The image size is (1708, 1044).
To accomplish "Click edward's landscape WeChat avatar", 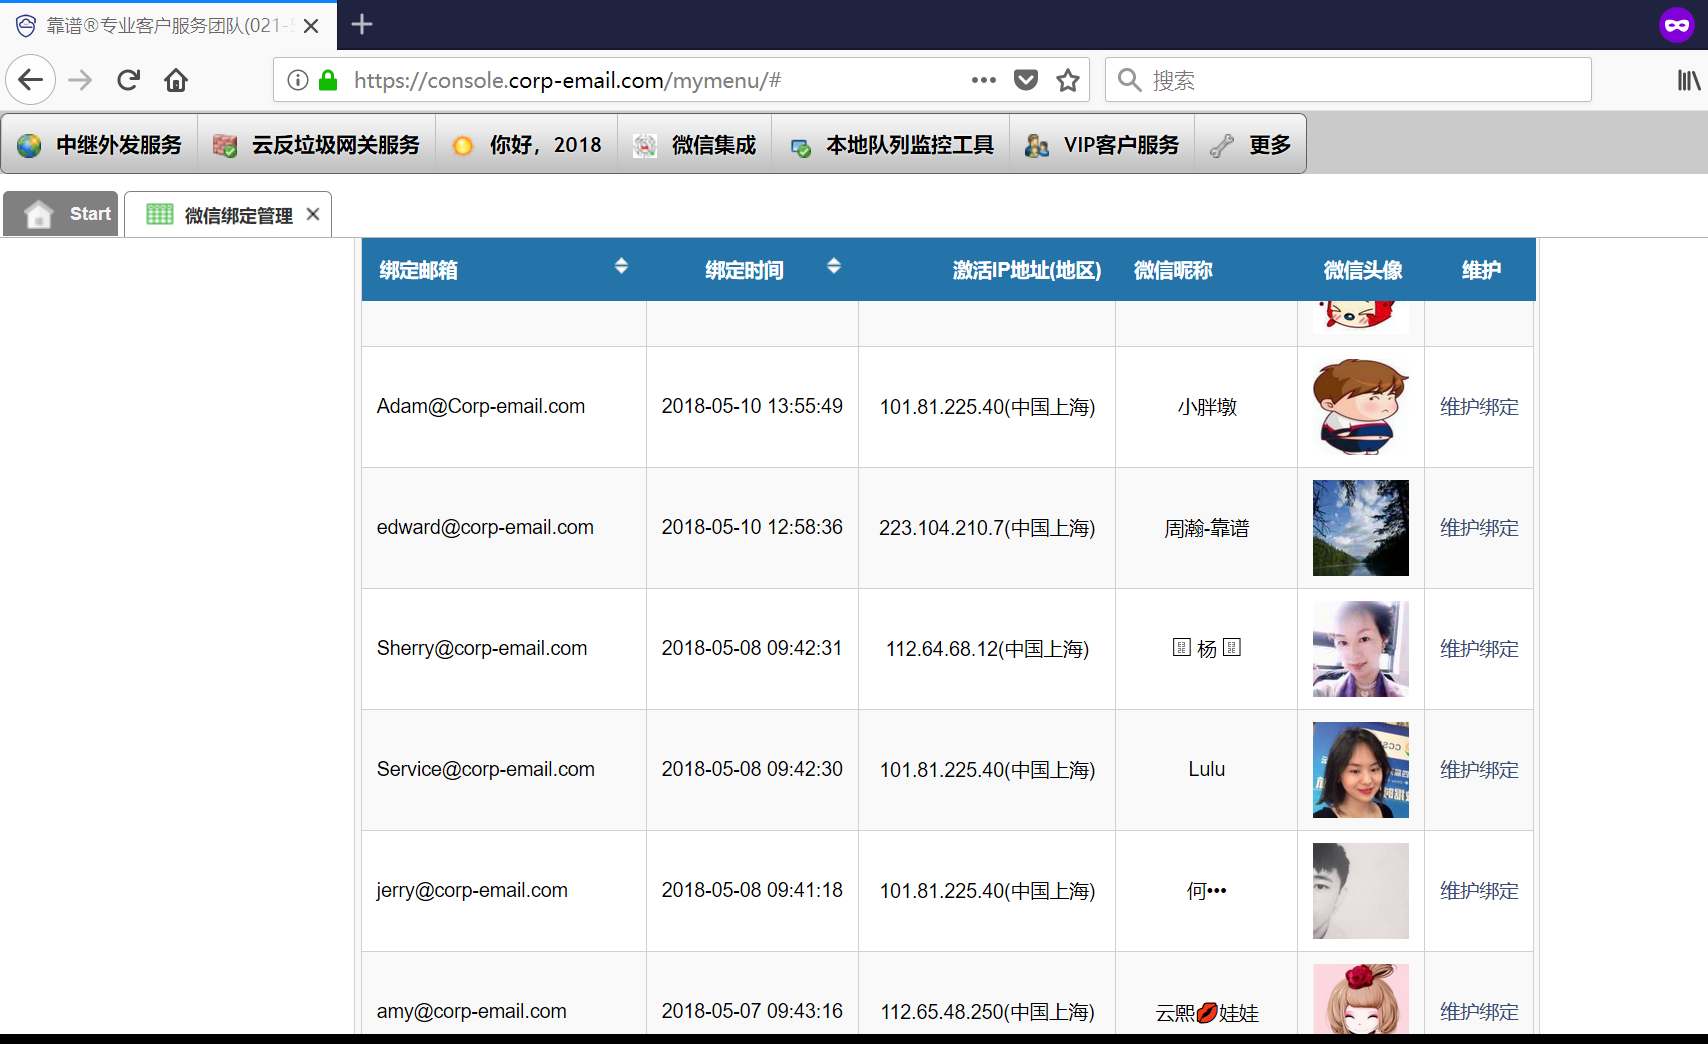I will 1360,528.
